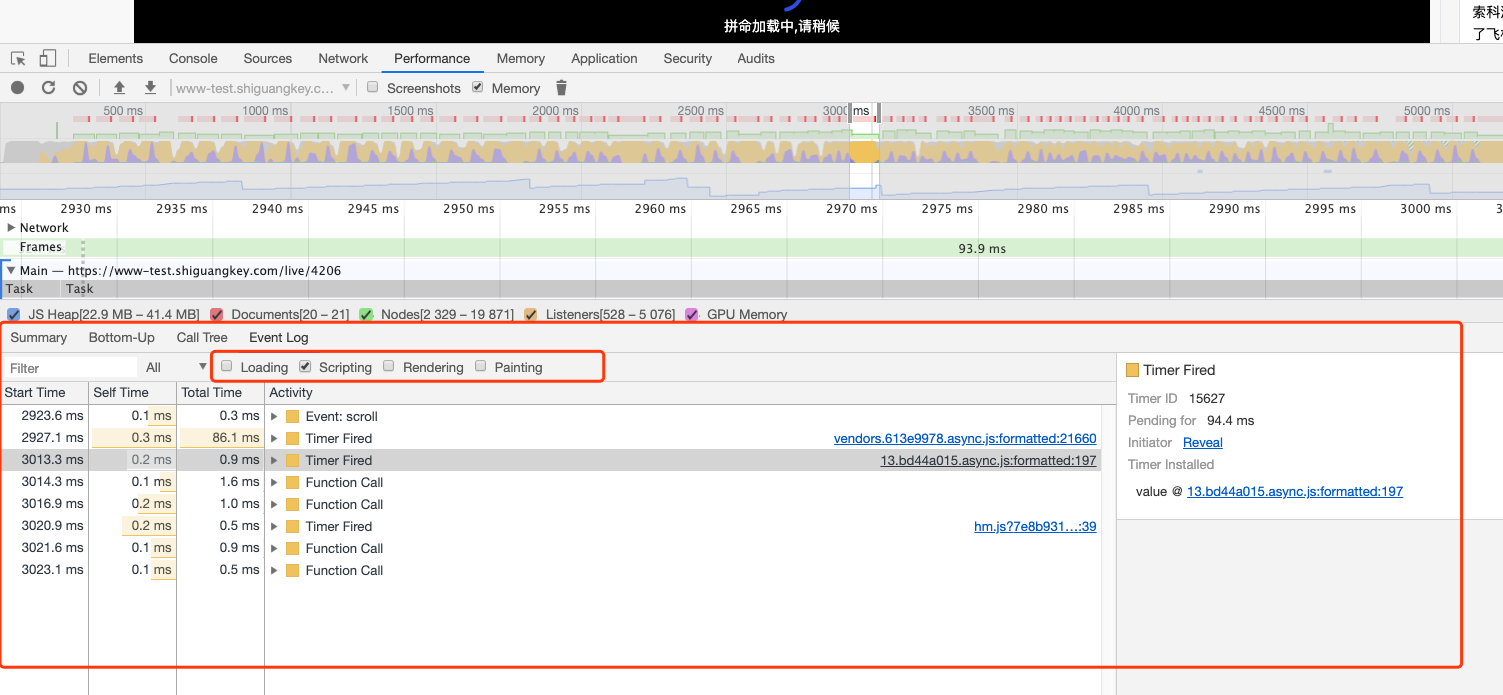This screenshot has width=1503, height=695.
Task: Click the Timer ID value 15627
Action: (x=1207, y=398)
